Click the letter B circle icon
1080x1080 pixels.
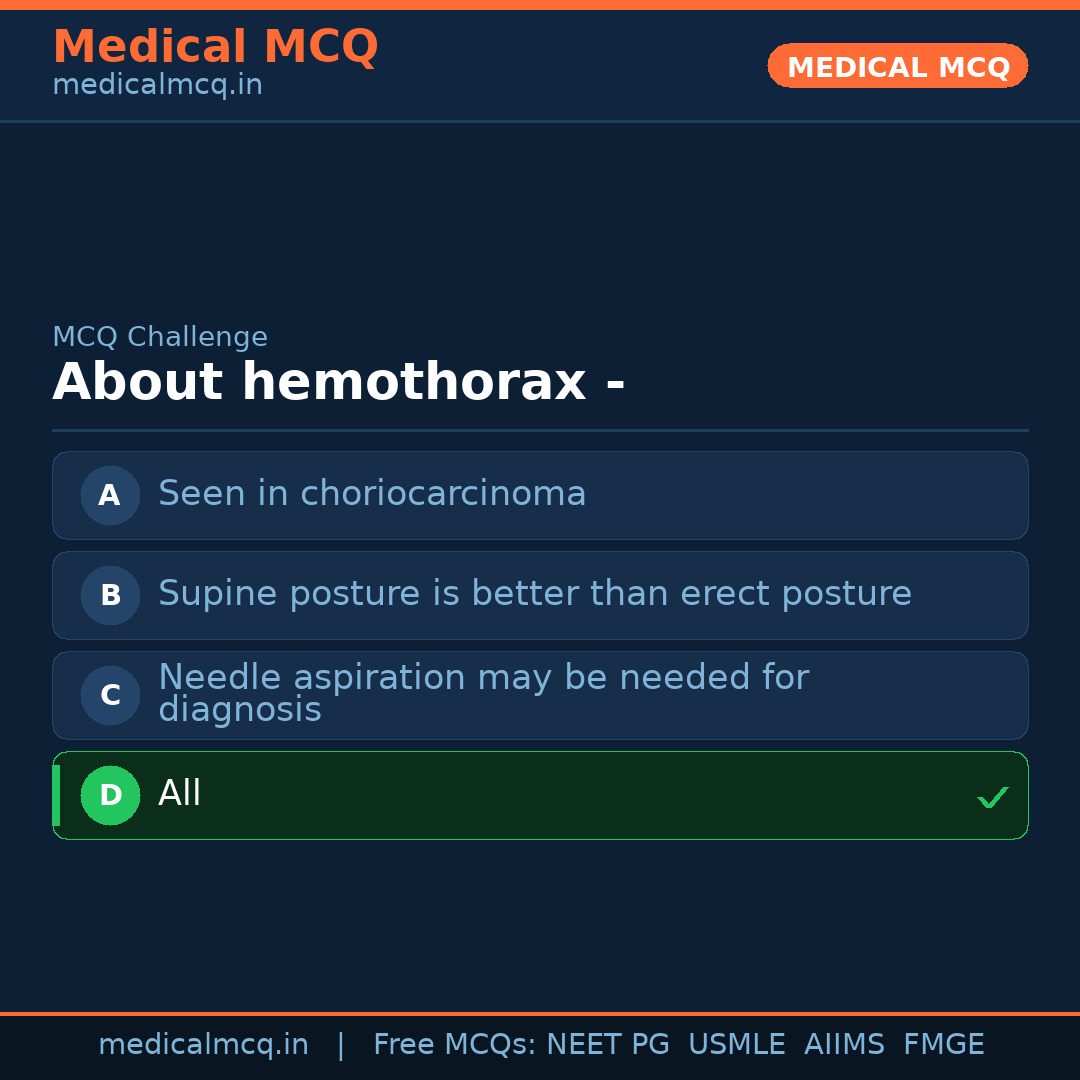pyautogui.click(x=110, y=595)
